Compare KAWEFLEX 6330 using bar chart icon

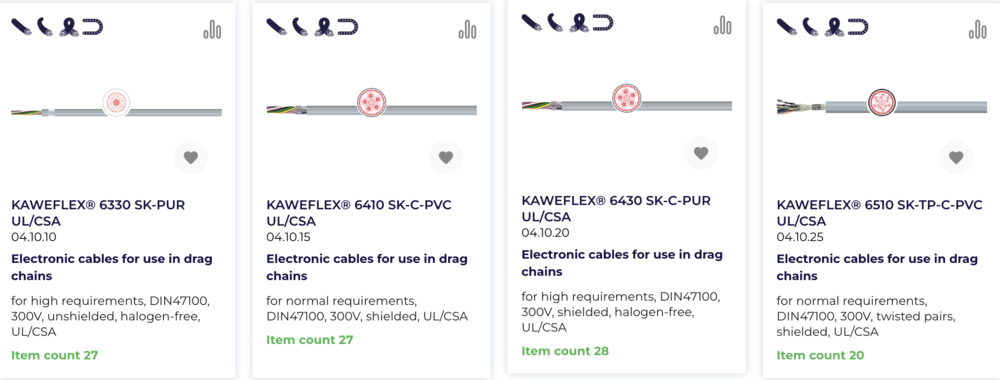212,29
